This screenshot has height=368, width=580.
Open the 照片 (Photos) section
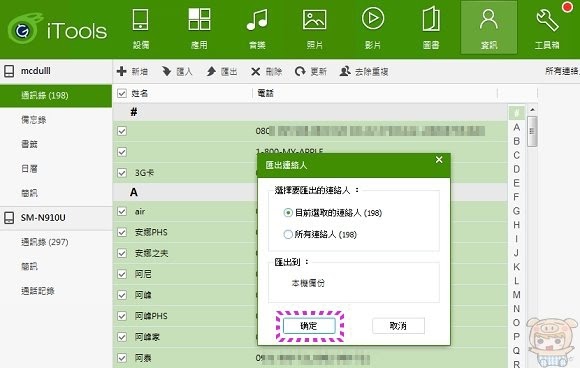pos(315,28)
